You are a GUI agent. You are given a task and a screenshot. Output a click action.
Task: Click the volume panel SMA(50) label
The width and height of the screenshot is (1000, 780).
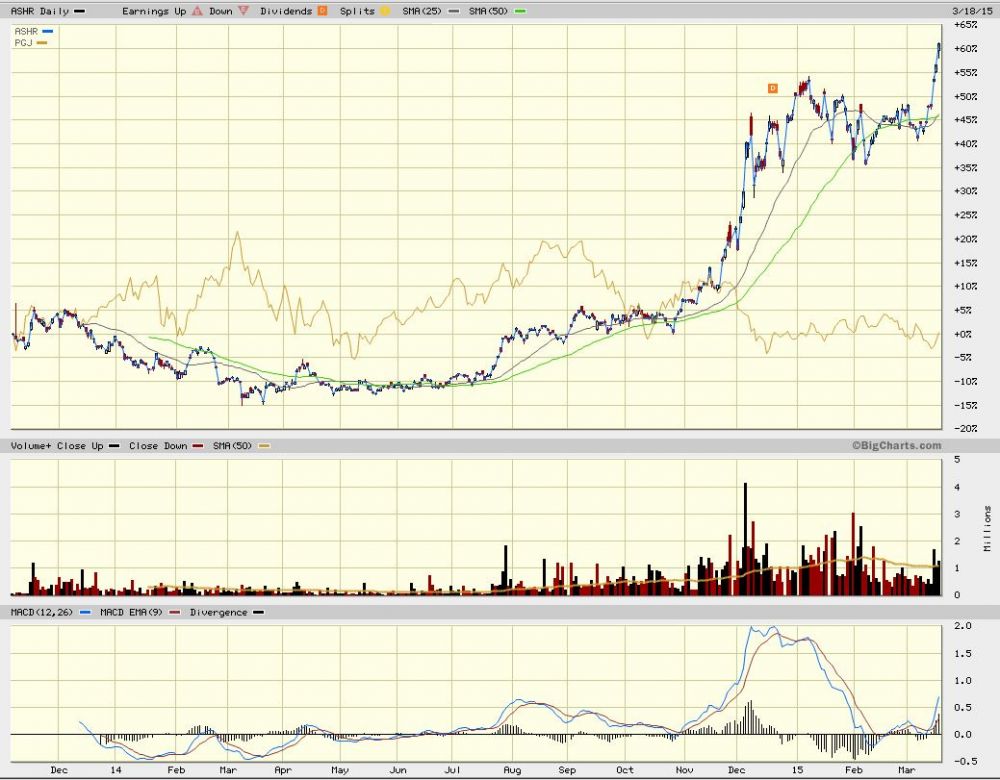click(x=231, y=446)
